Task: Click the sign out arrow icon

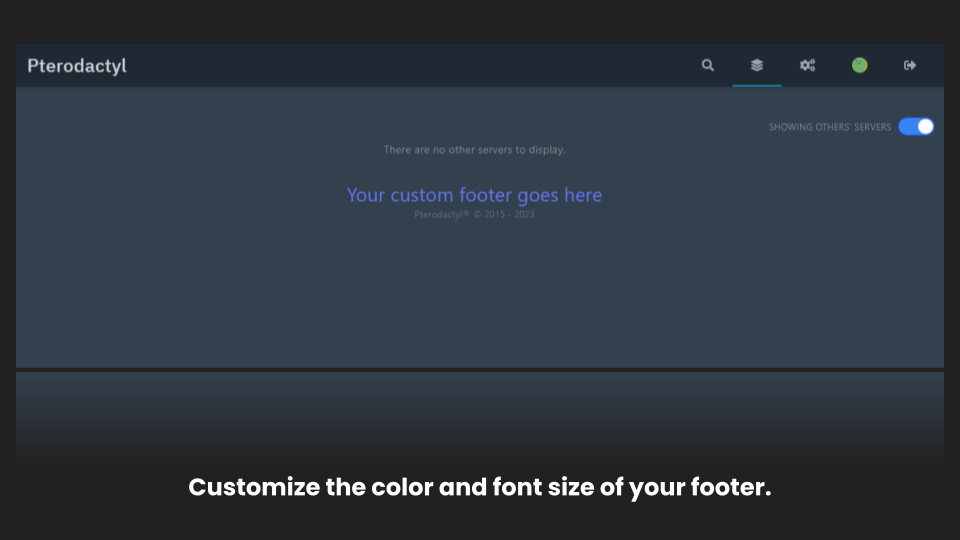Action: coord(910,65)
